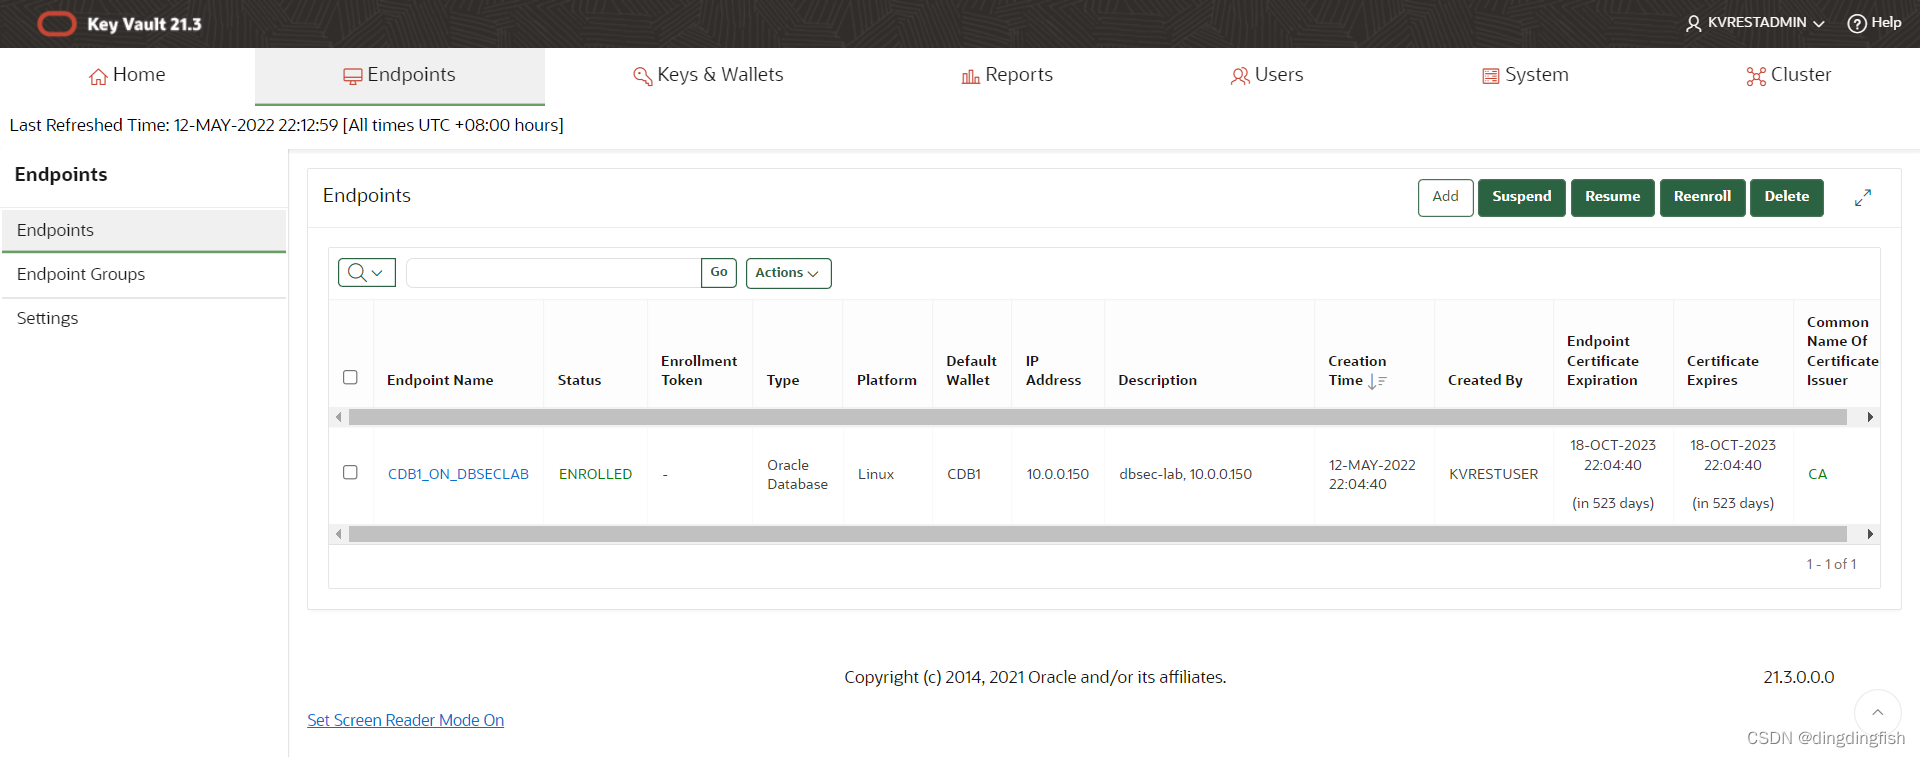Image resolution: width=1920 pixels, height=757 pixels.
Task: Navigate to the System tab
Action: tap(1525, 75)
